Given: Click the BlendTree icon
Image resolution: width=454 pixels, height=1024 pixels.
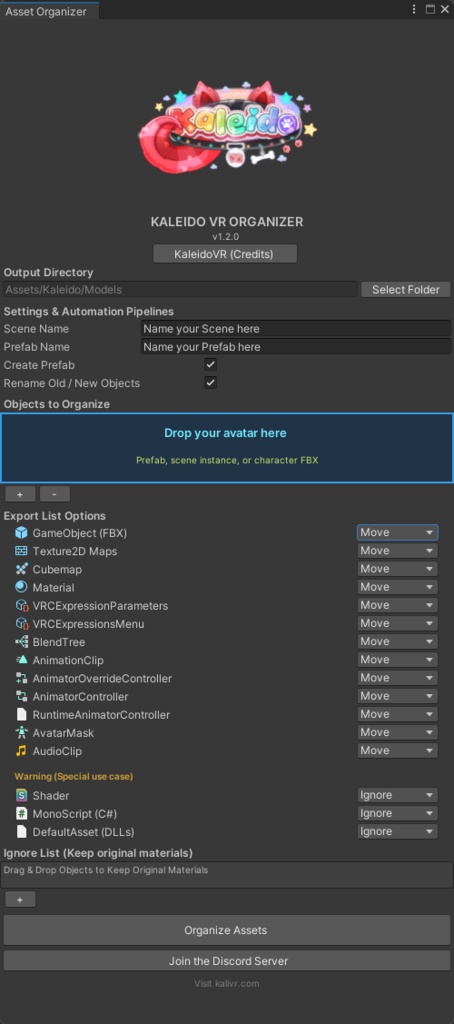Looking at the screenshot, I should coord(22,642).
